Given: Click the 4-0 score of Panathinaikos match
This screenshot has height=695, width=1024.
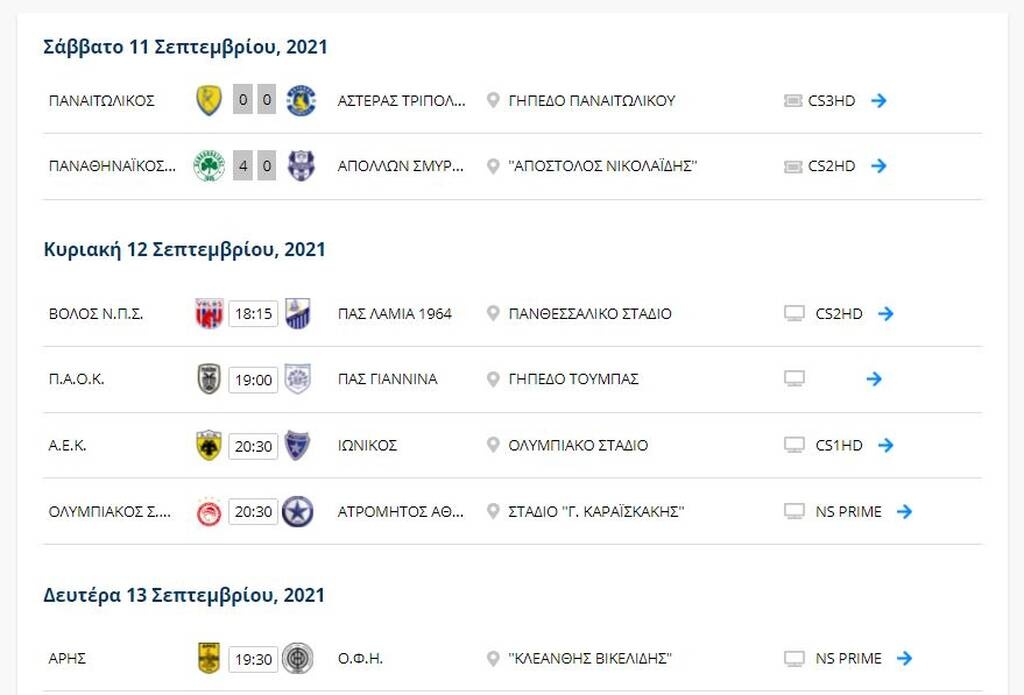Looking at the screenshot, I should click(254, 166).
